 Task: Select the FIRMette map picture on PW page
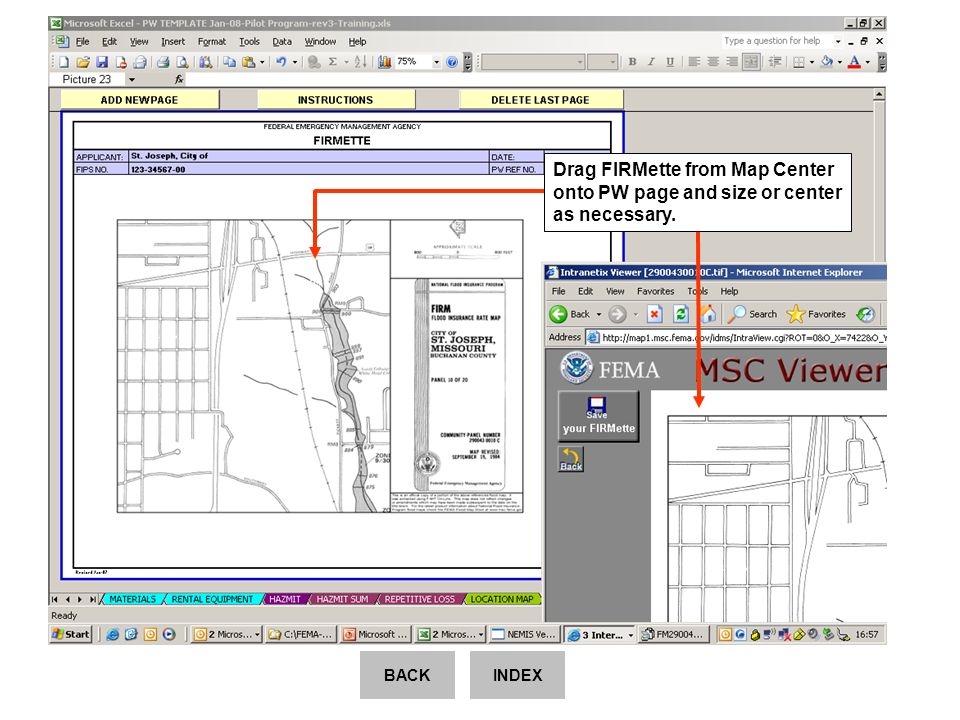320,366
